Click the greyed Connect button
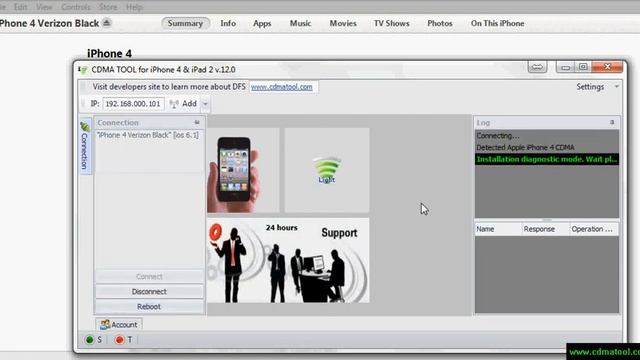Viewport: 640px width, 360px height. point(149,276)
